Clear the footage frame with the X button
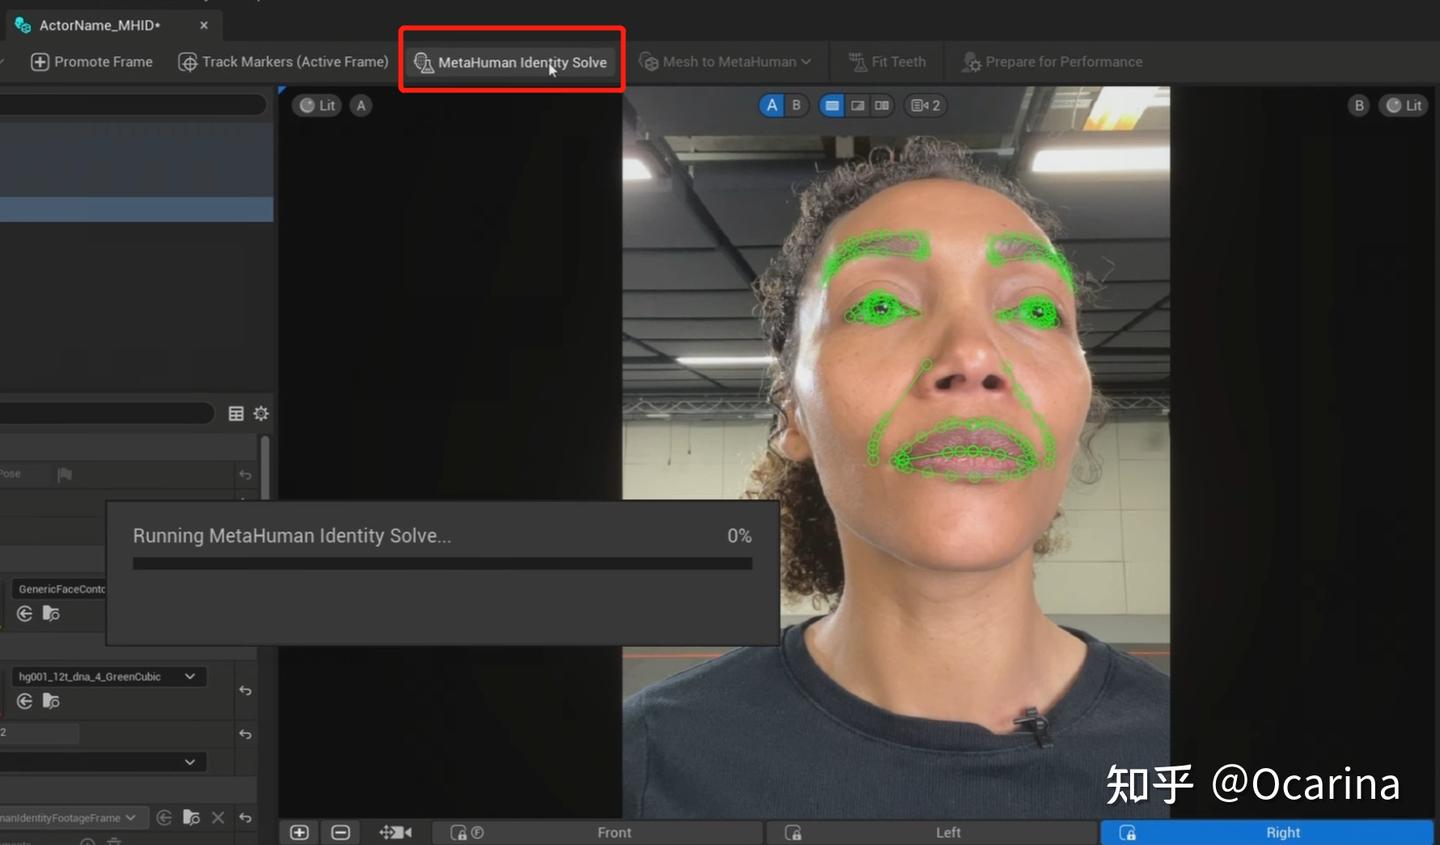Screen dimensions: 1440x845 218,817
